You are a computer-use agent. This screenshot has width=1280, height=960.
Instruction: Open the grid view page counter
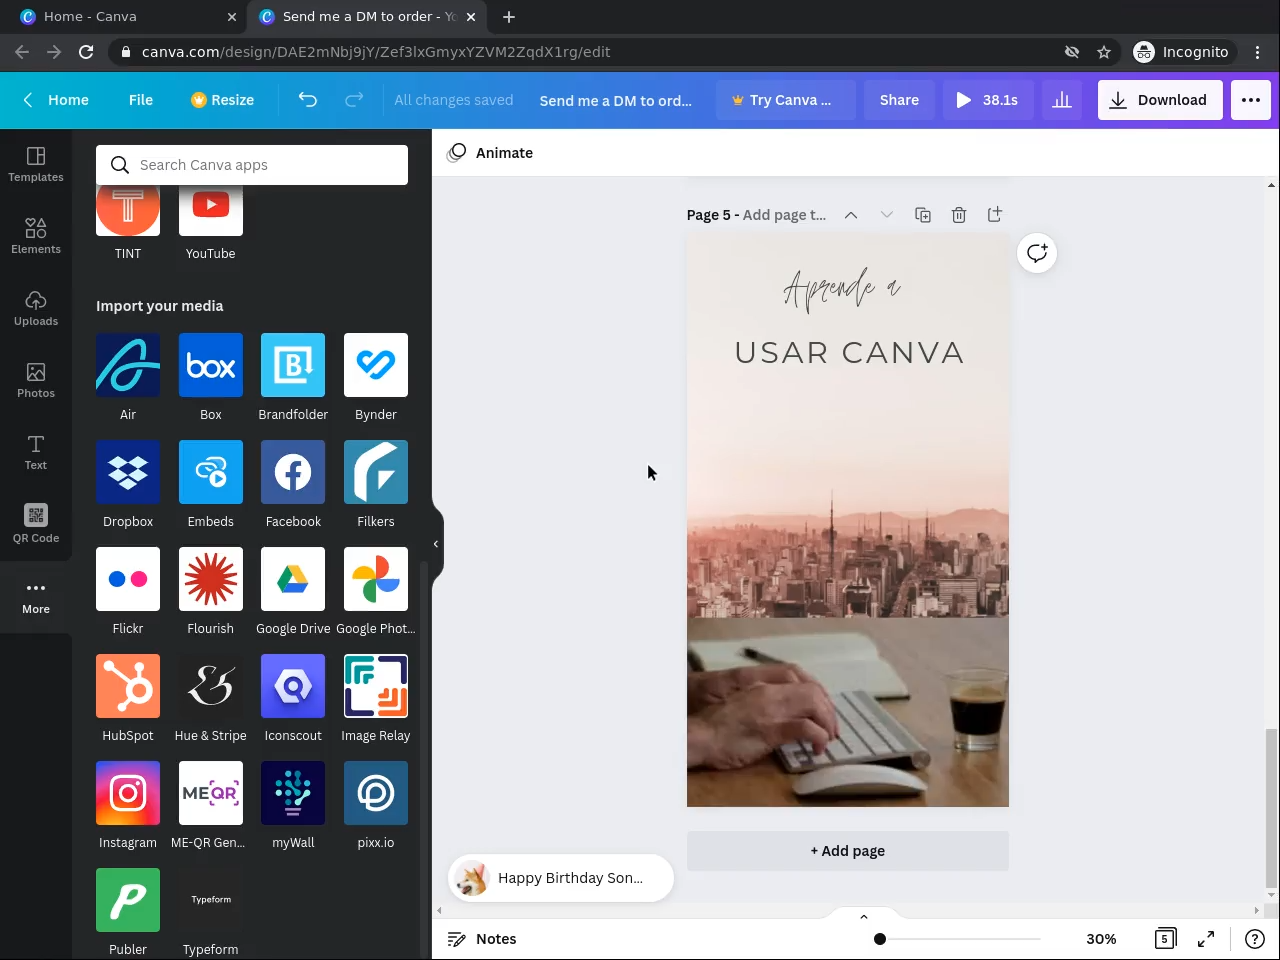pos(1165,939)
